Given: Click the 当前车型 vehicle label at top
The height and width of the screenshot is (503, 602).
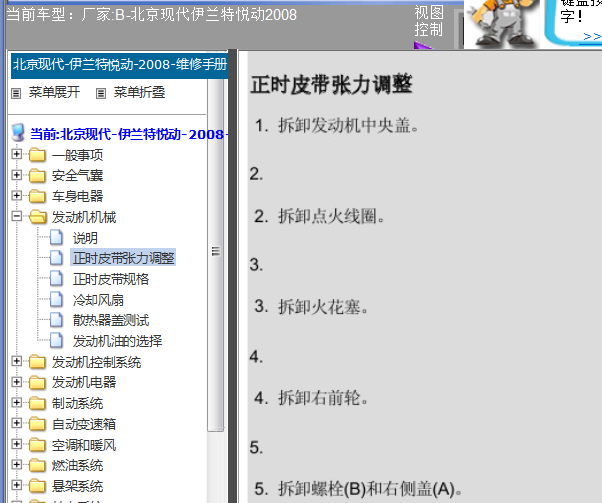Looking at the screenshot, I should pyautogui.click(x=152, y=15).
